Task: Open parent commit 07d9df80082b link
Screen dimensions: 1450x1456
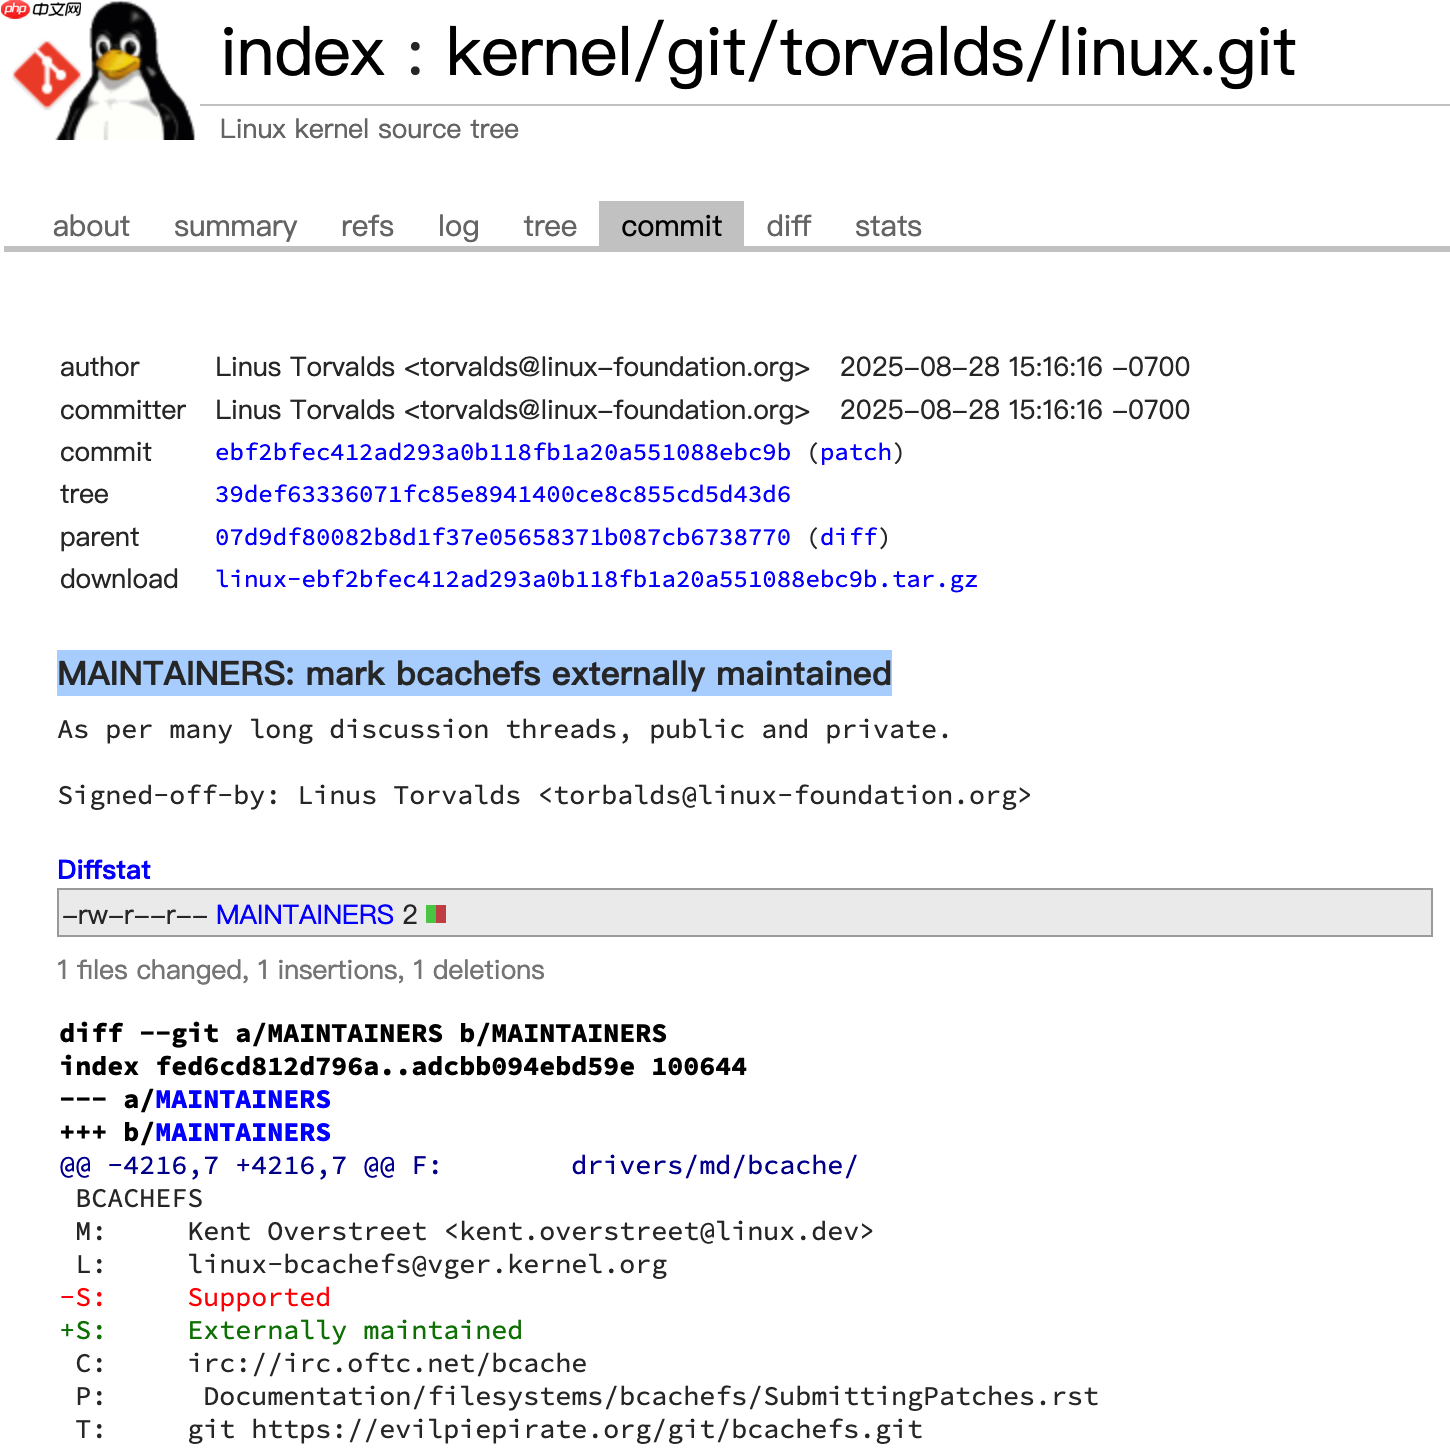Action: pos(503,537)
